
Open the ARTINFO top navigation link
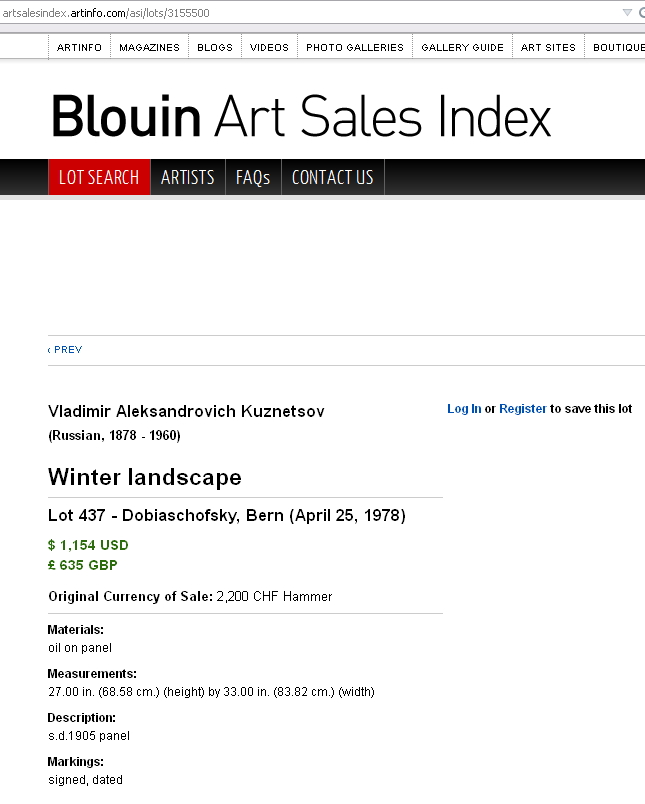(79, 47)
